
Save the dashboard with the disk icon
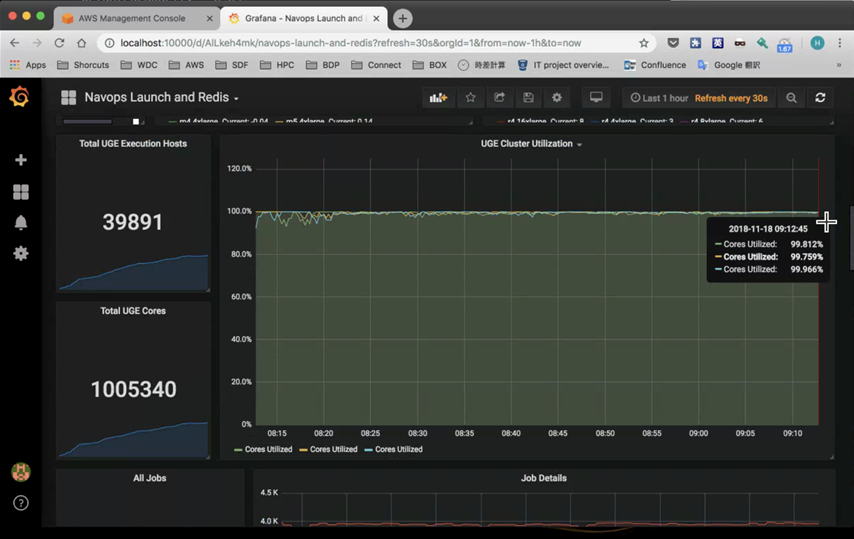[528, 98]
